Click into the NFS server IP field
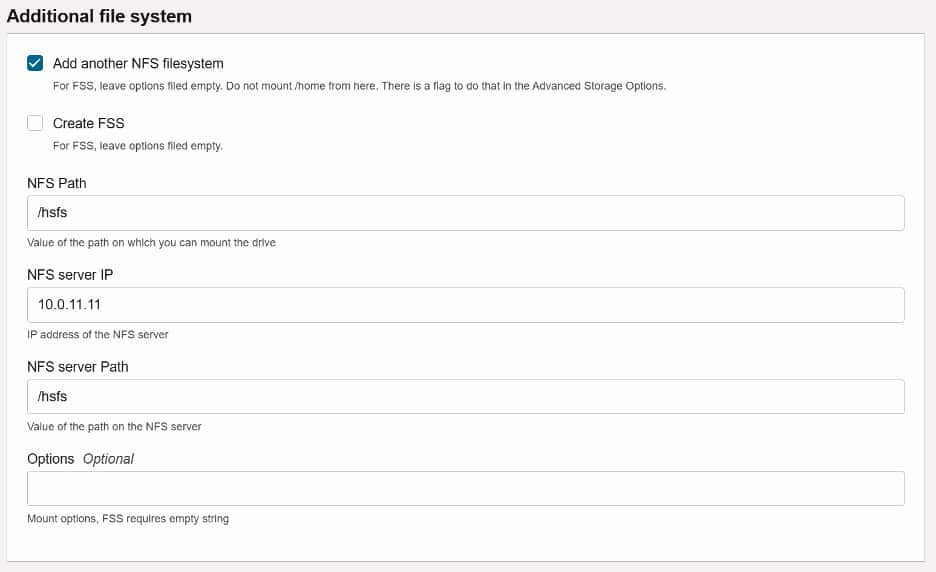Screen dimensions: 936x572 click(465, 305)
